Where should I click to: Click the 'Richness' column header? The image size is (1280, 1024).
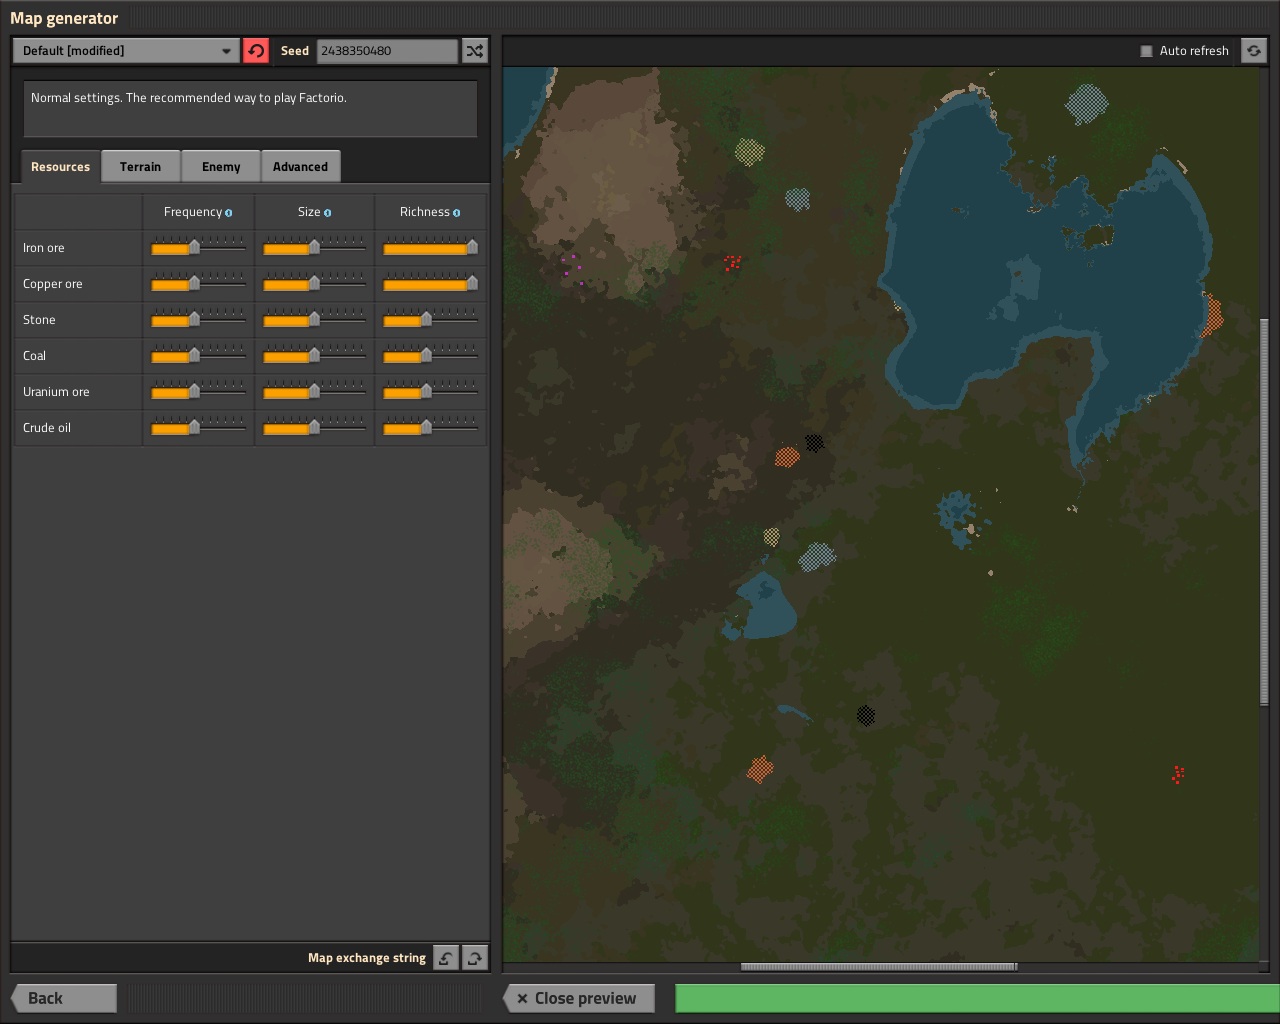click(x=425, y=212)
